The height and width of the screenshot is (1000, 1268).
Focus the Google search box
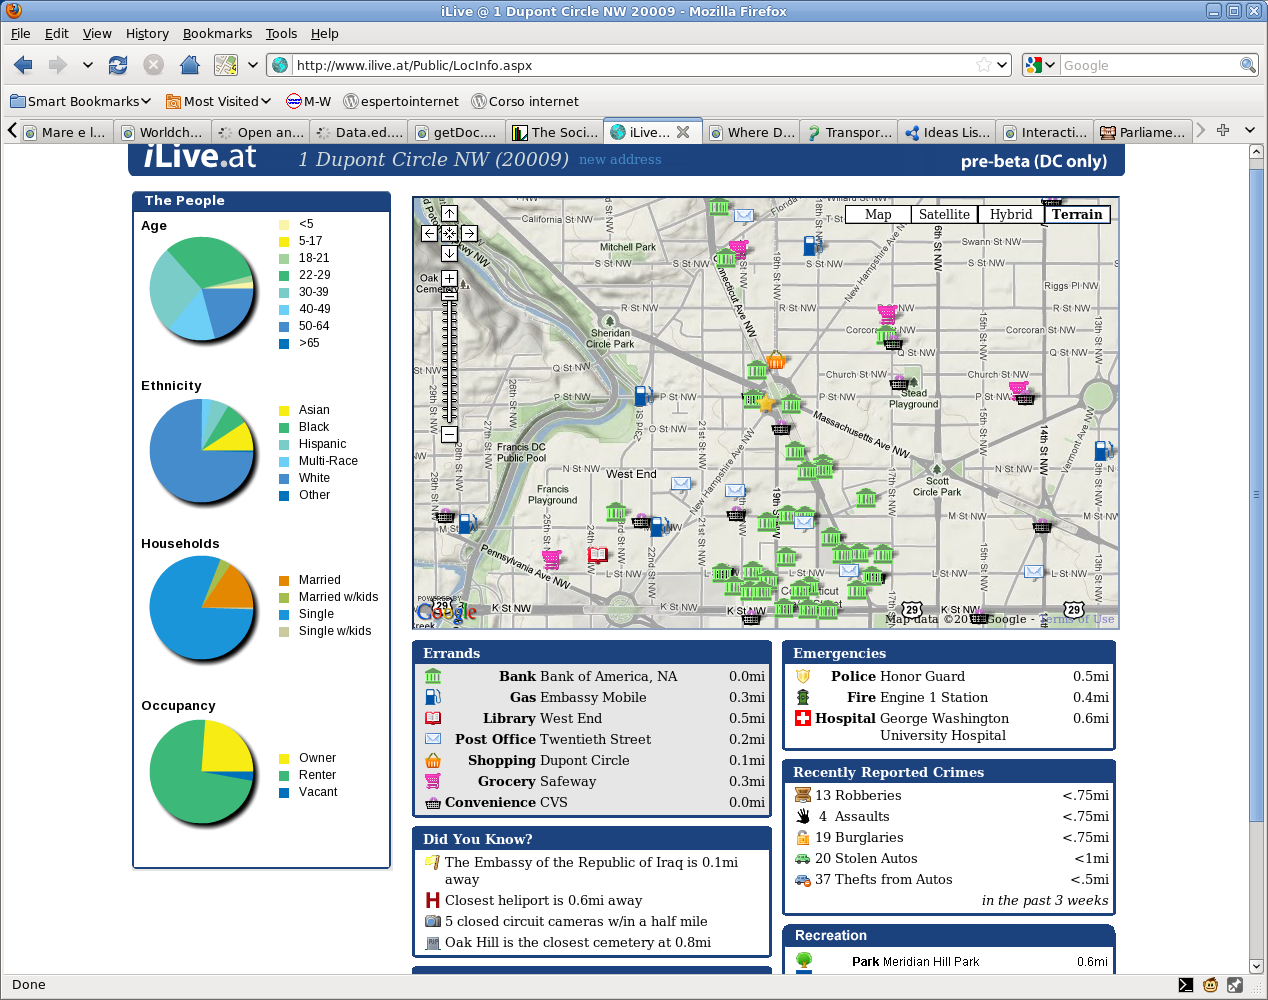click(x=1149, y=65)
